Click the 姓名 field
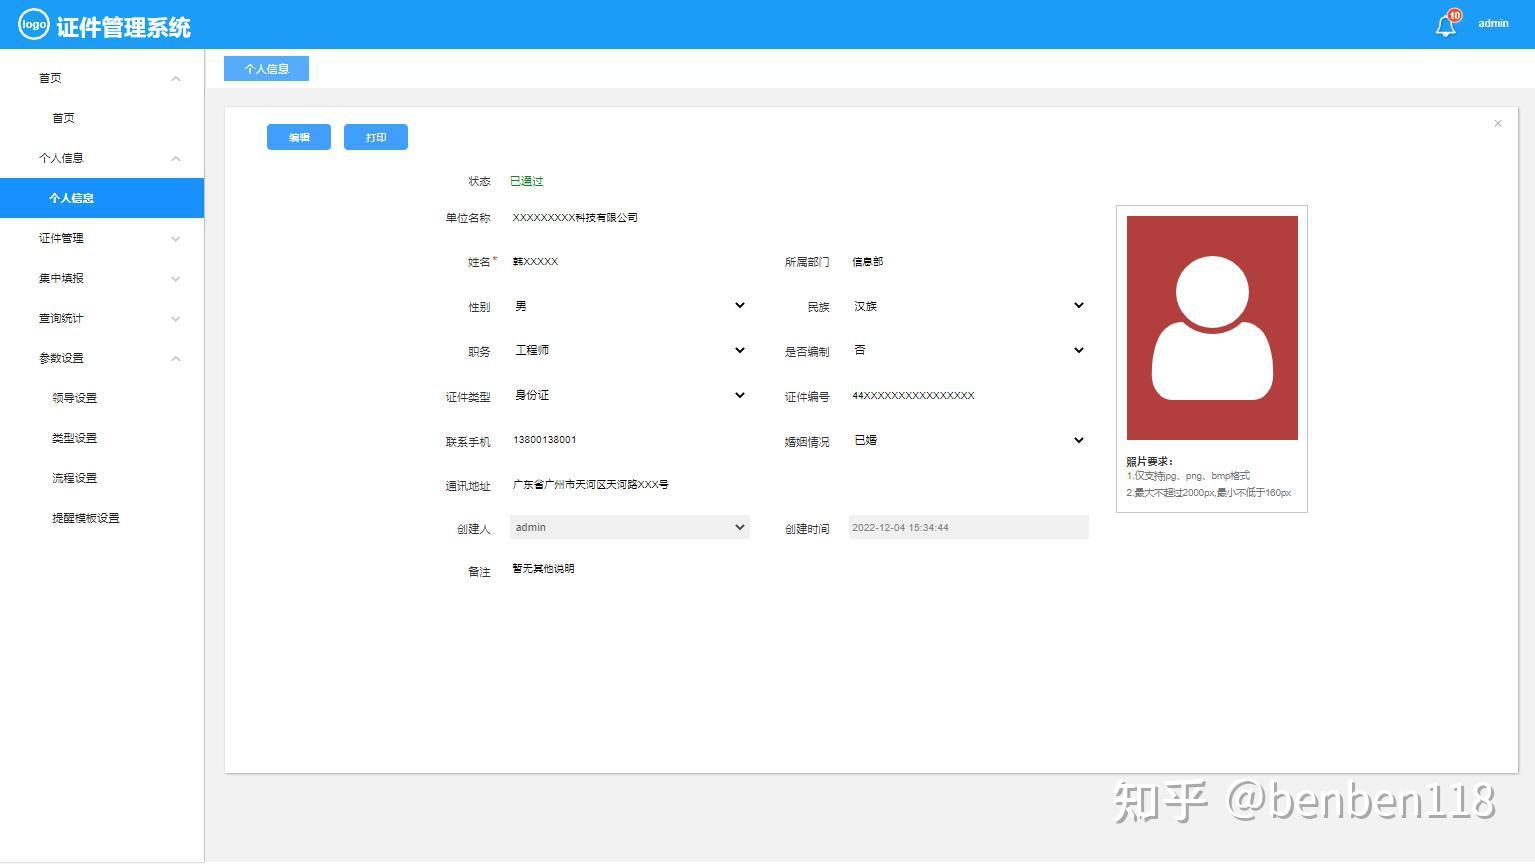 tap(629, 261)
